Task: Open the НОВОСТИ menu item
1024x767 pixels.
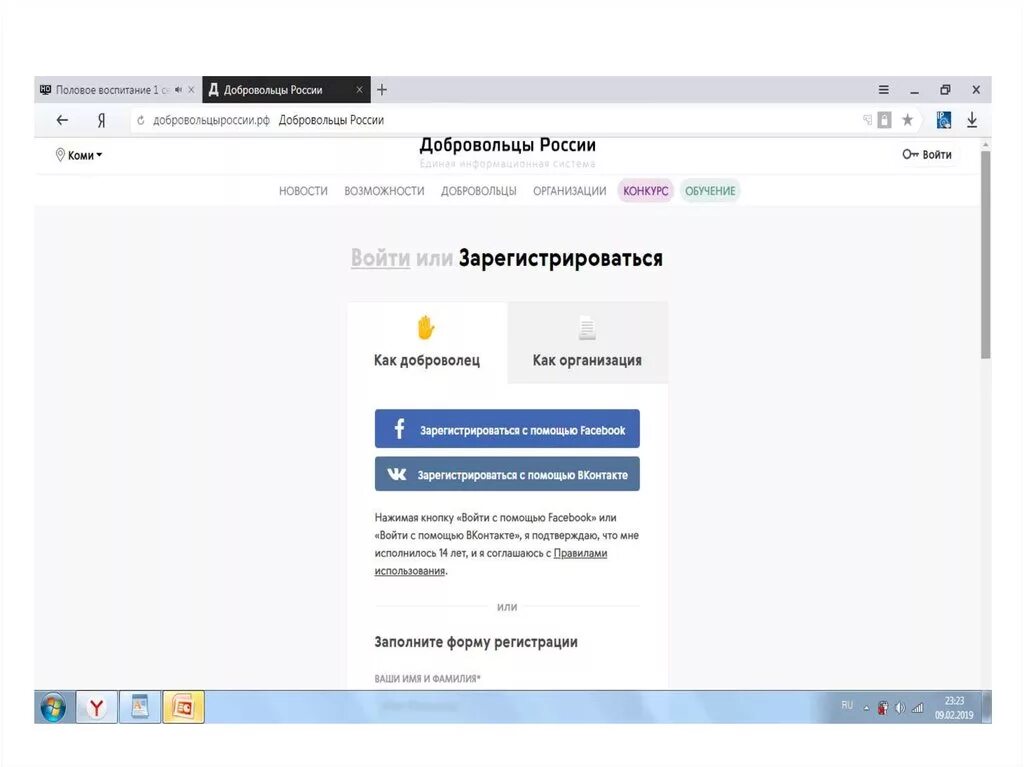Action: 303,191
